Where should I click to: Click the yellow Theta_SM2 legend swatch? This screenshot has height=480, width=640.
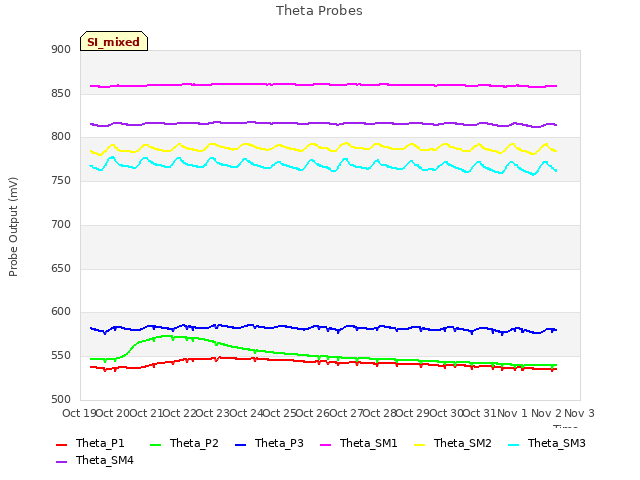click(420, 444)
